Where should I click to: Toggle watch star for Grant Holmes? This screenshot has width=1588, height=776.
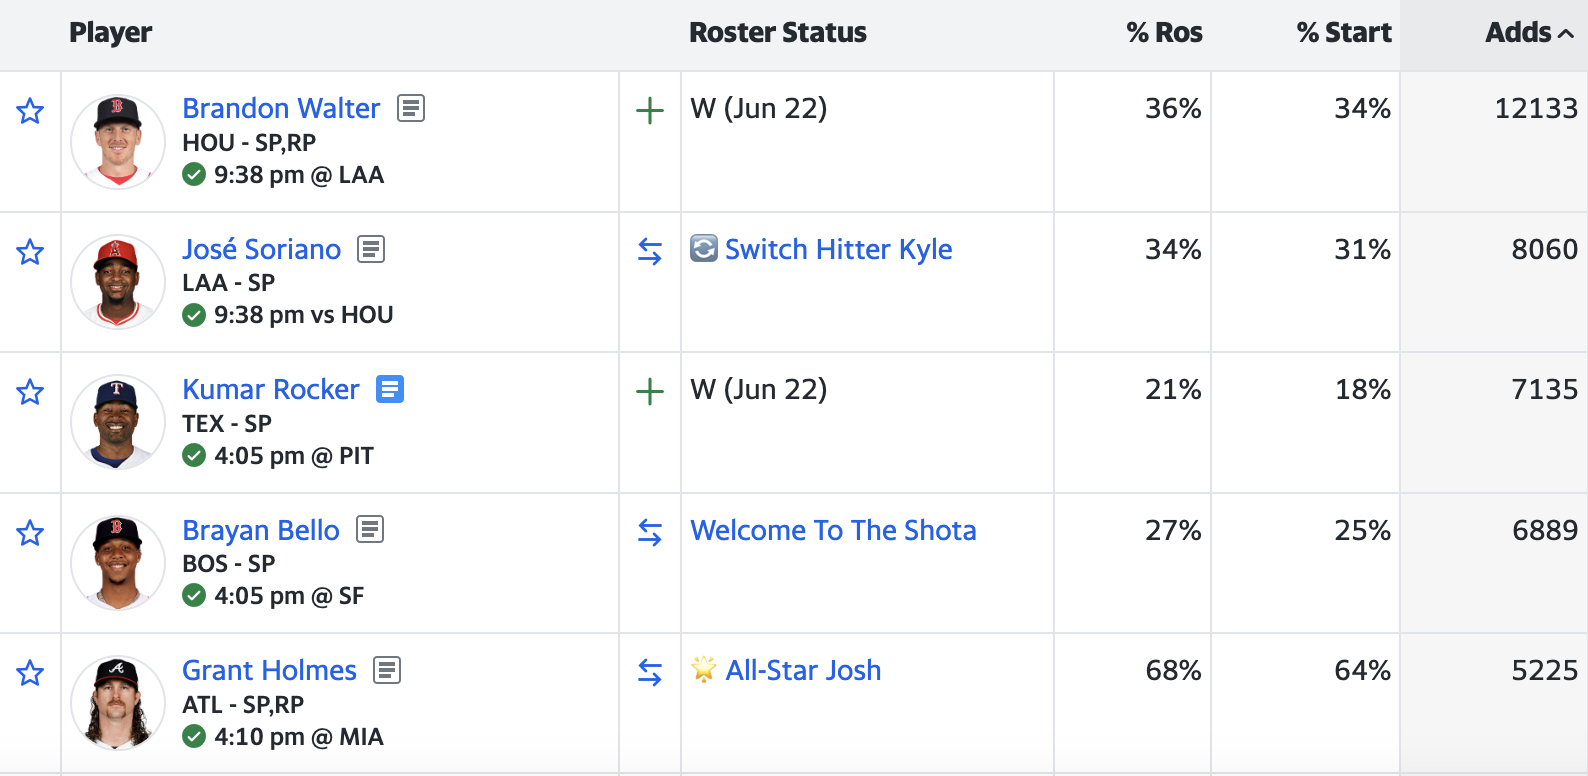tap(30, 672)
